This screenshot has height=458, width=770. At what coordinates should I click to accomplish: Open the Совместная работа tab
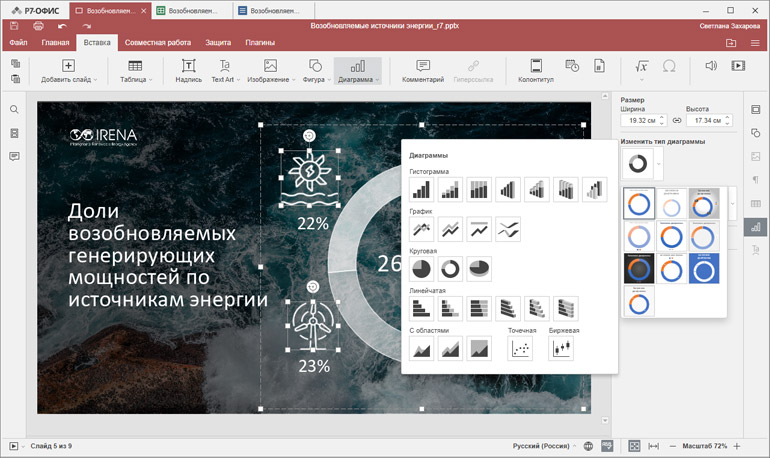tap(160, 43)
